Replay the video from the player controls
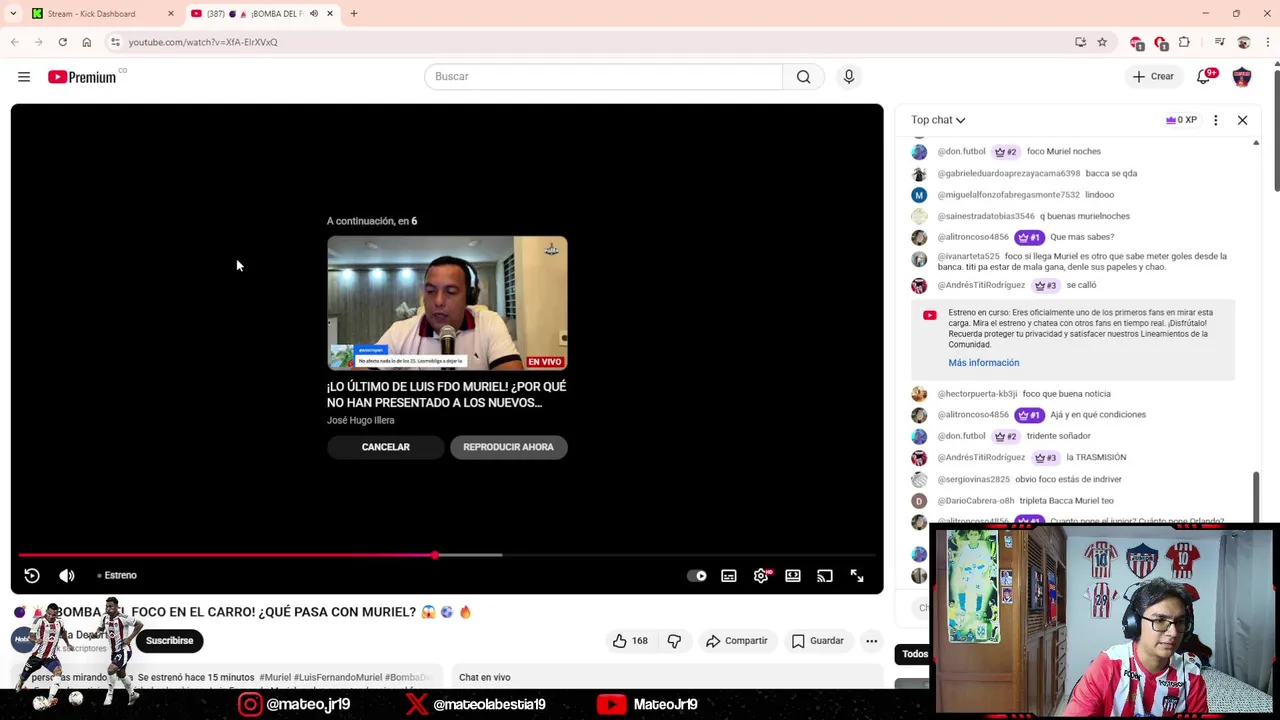The width and height of the screenshot is (1280, 720). tap(32, 575)
